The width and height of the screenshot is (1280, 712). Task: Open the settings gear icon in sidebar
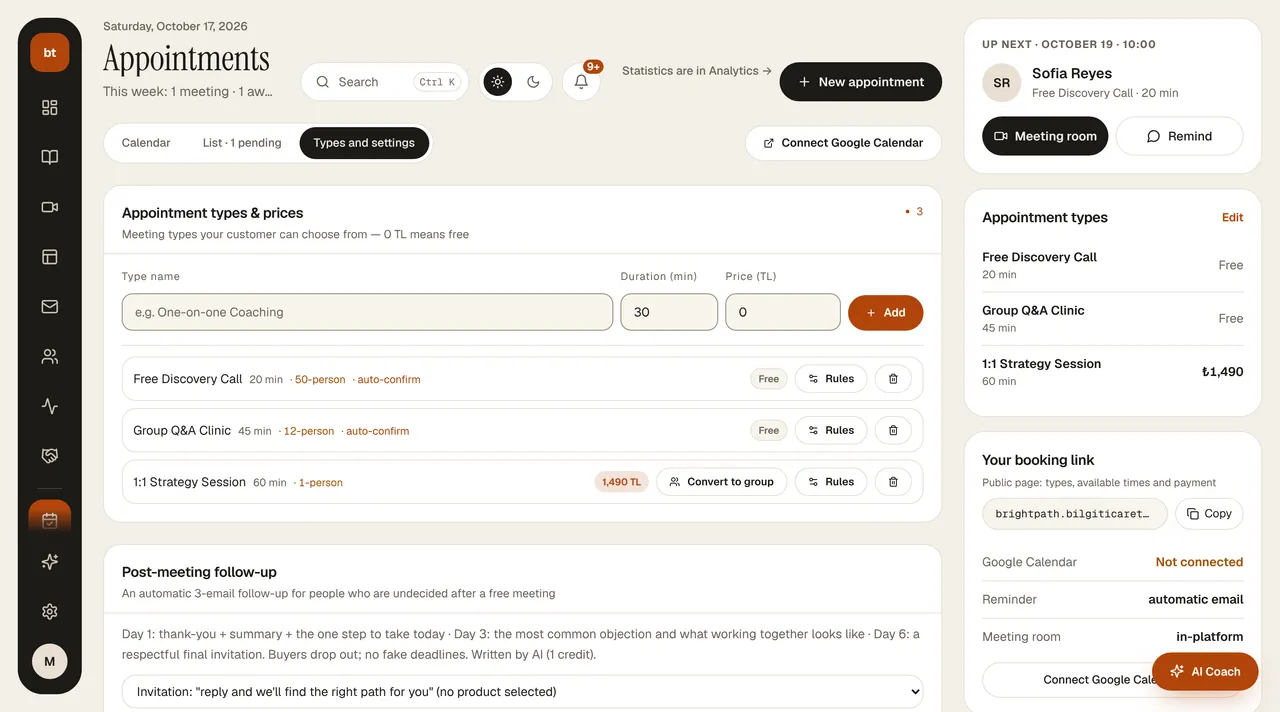[50, 612]
